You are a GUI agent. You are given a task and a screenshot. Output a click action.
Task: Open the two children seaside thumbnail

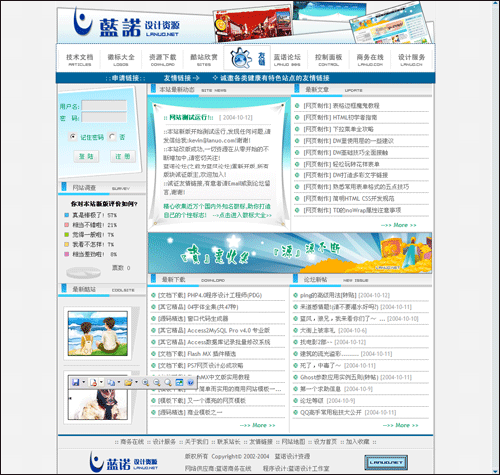98,333
